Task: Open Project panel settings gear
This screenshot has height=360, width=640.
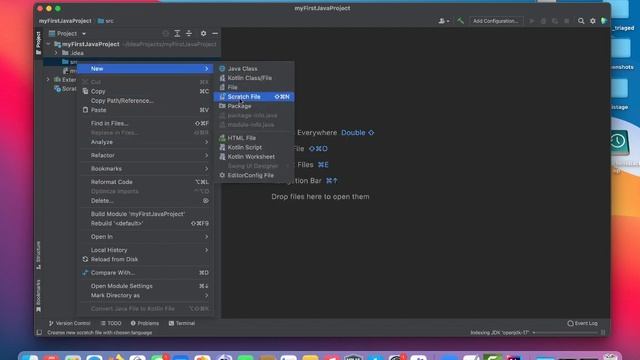Action: tap(203, 33)
